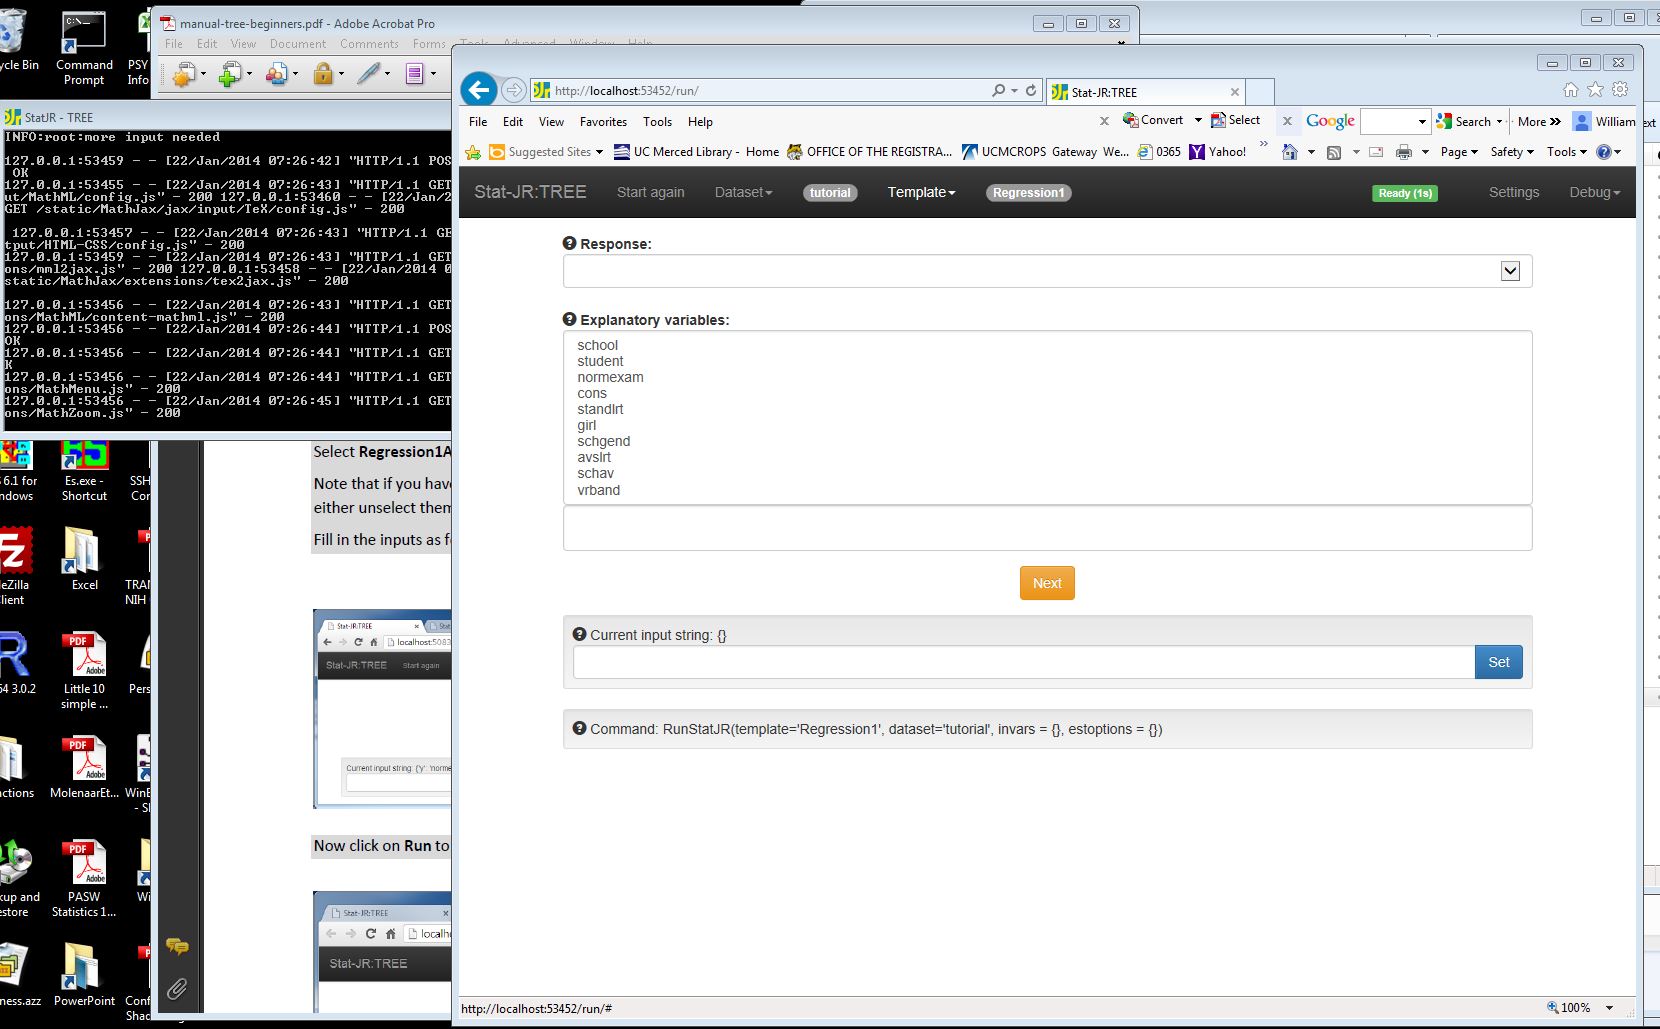The image size is (1660, 1029).
Task: Switch to the Stat-JR:TREE browser tab
Action: pyautogui.click(x=1140, y=92)
